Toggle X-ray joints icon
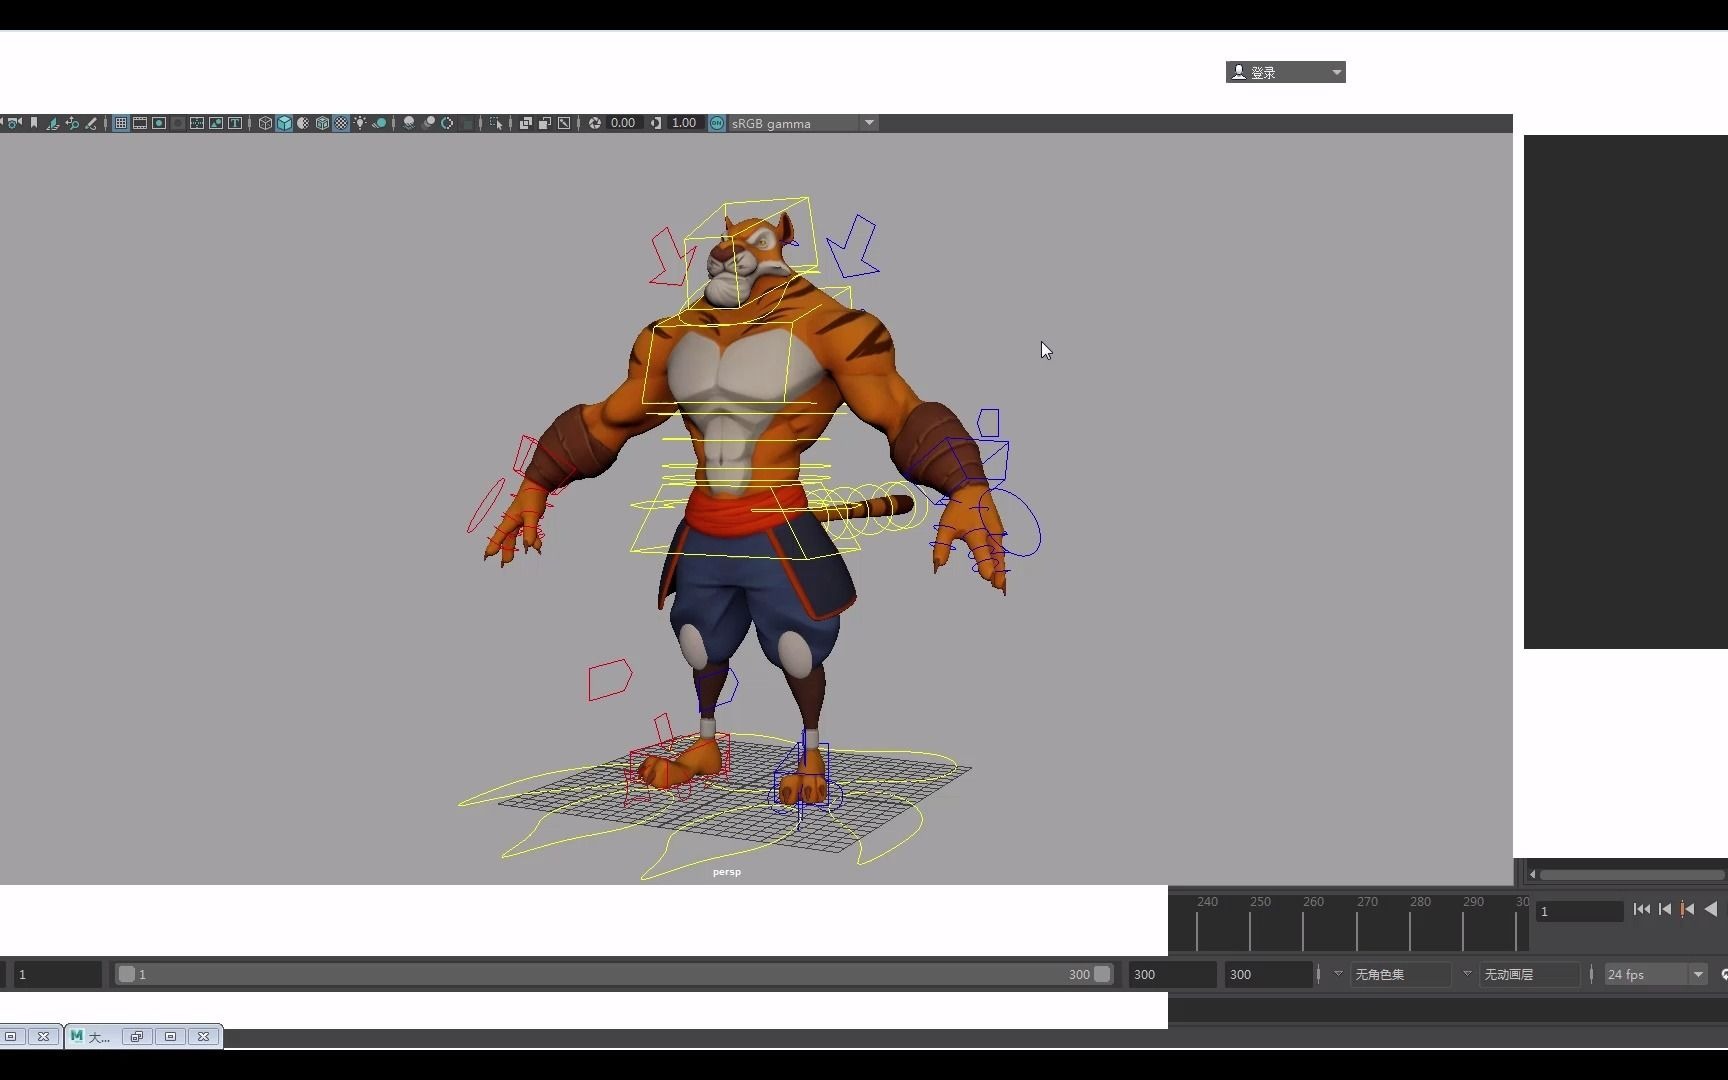1728x1080 pixels. (564, 123)
